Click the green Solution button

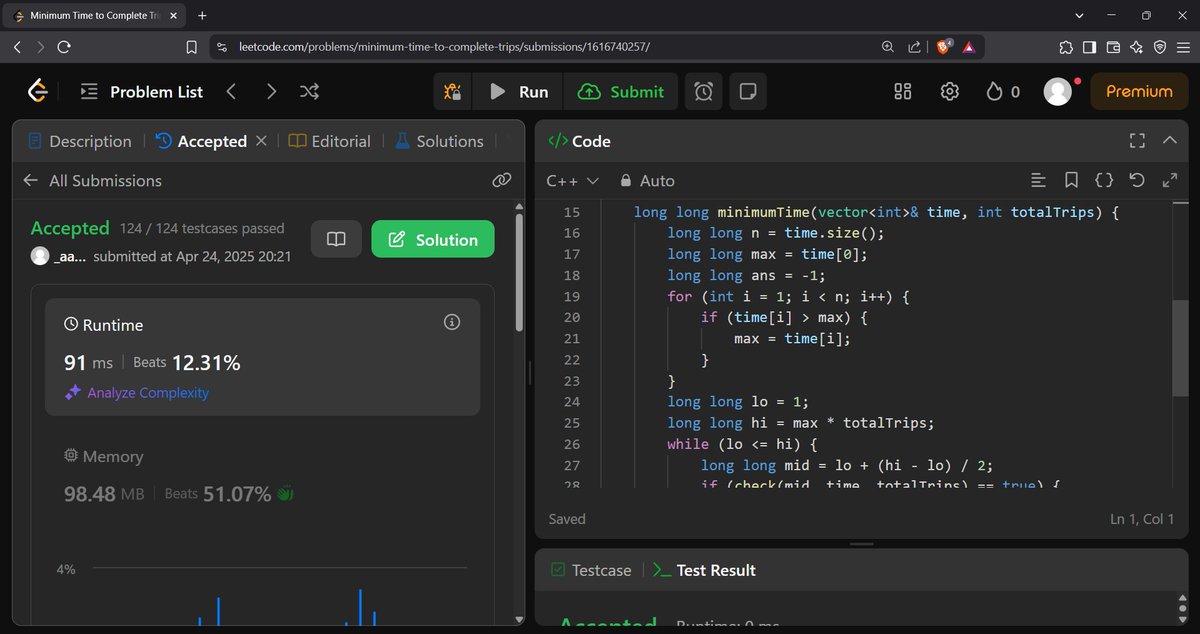click(x=433, y=239)
